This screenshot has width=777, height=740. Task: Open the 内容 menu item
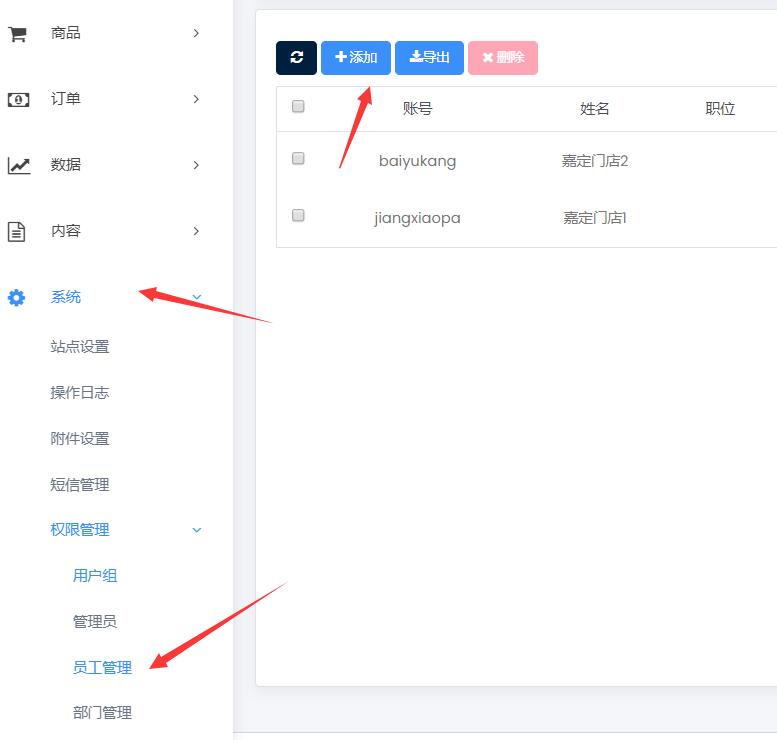65,230
